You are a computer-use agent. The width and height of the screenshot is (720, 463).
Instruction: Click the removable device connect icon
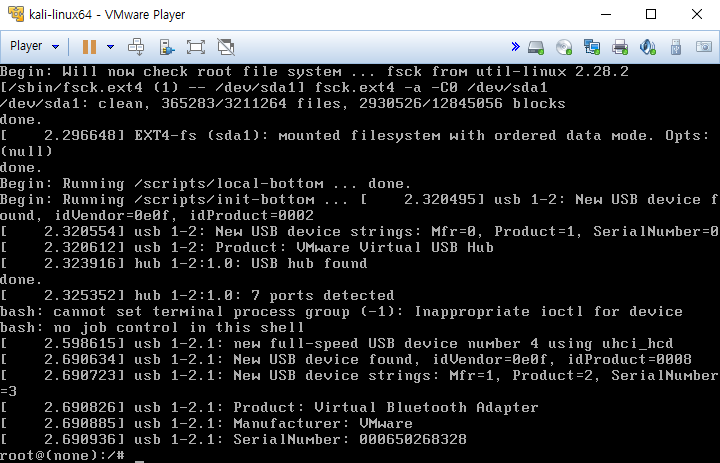(x=166, y=47)
